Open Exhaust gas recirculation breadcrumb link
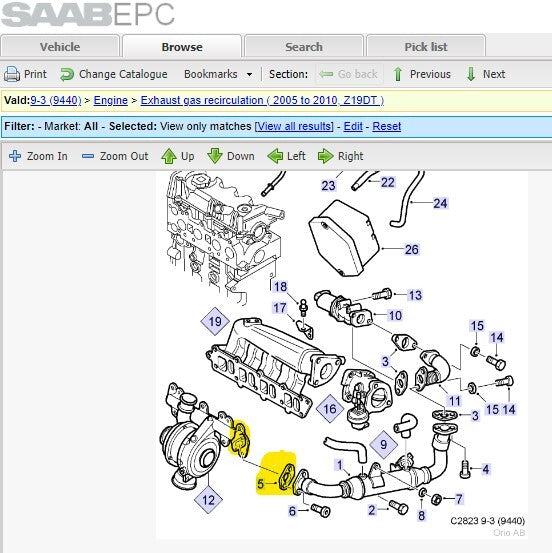This screenshot has height=553, width=552. click(262, 100)
